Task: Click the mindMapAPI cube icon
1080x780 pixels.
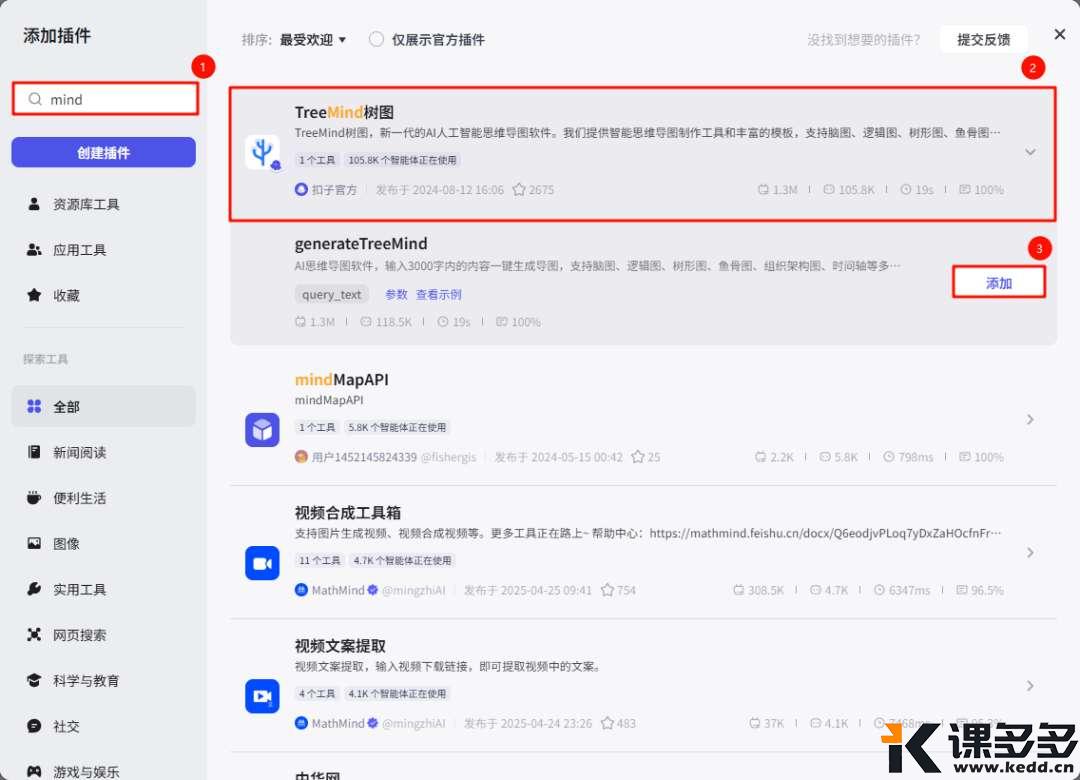Action: 262,430
